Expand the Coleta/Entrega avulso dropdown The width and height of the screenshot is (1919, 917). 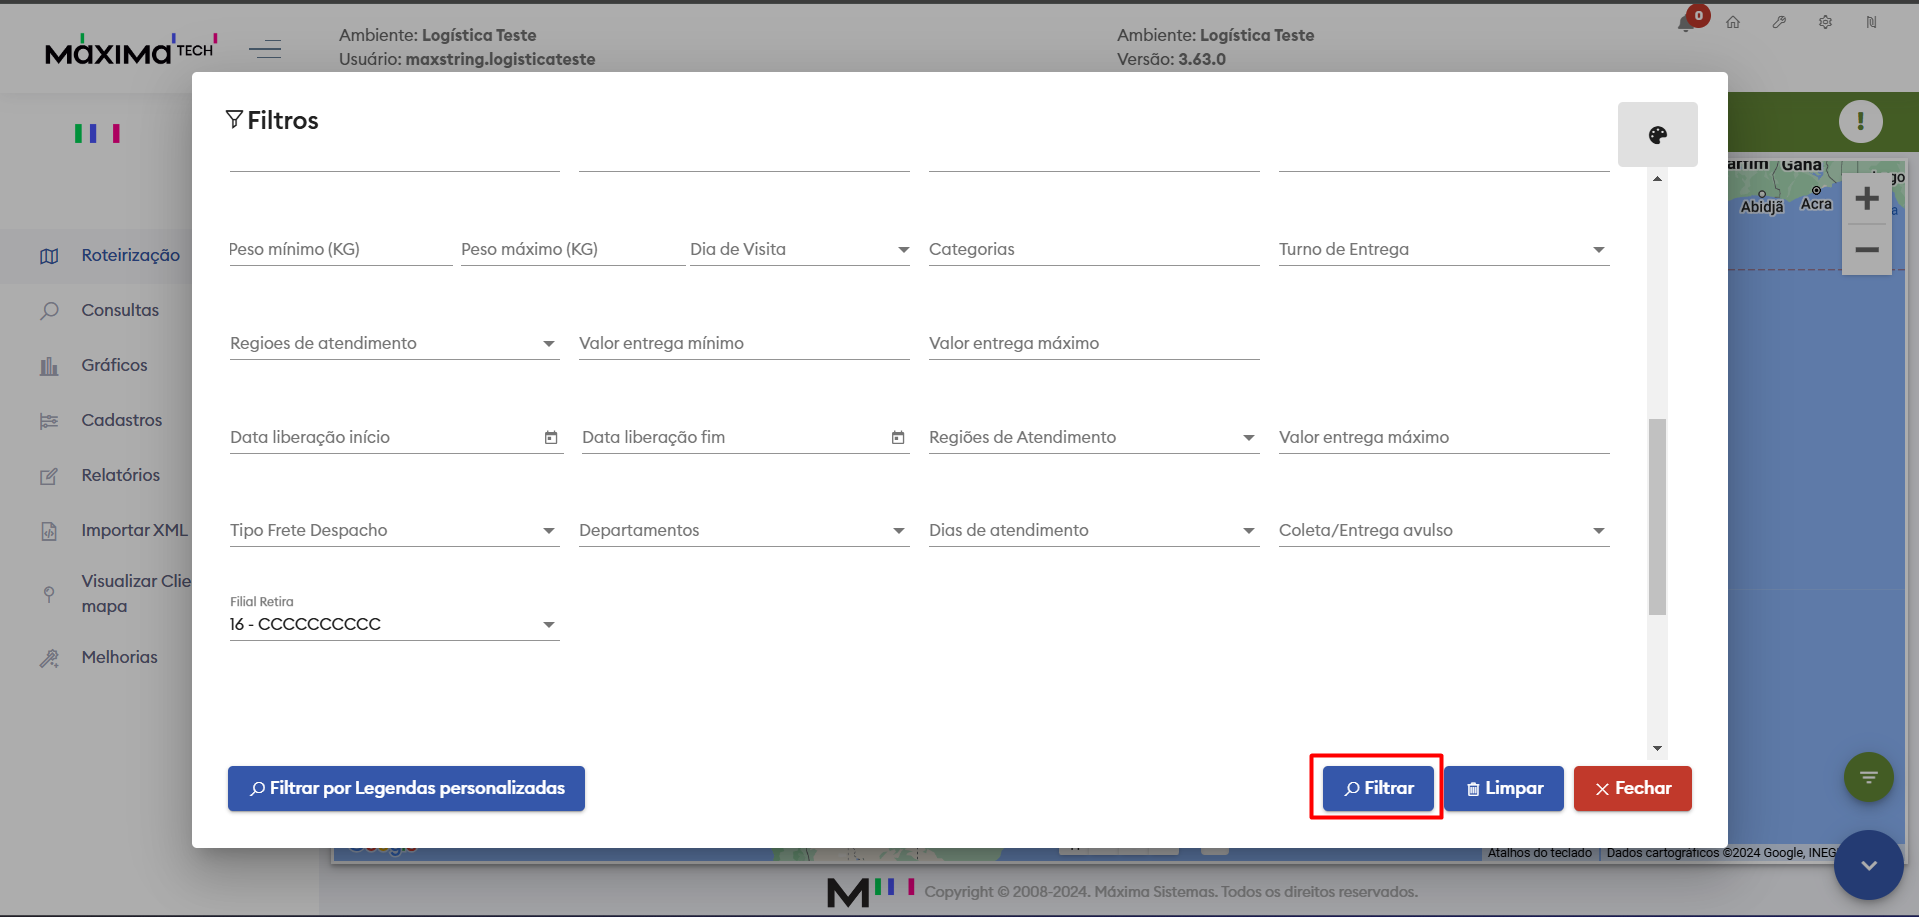coord(1444,531)
